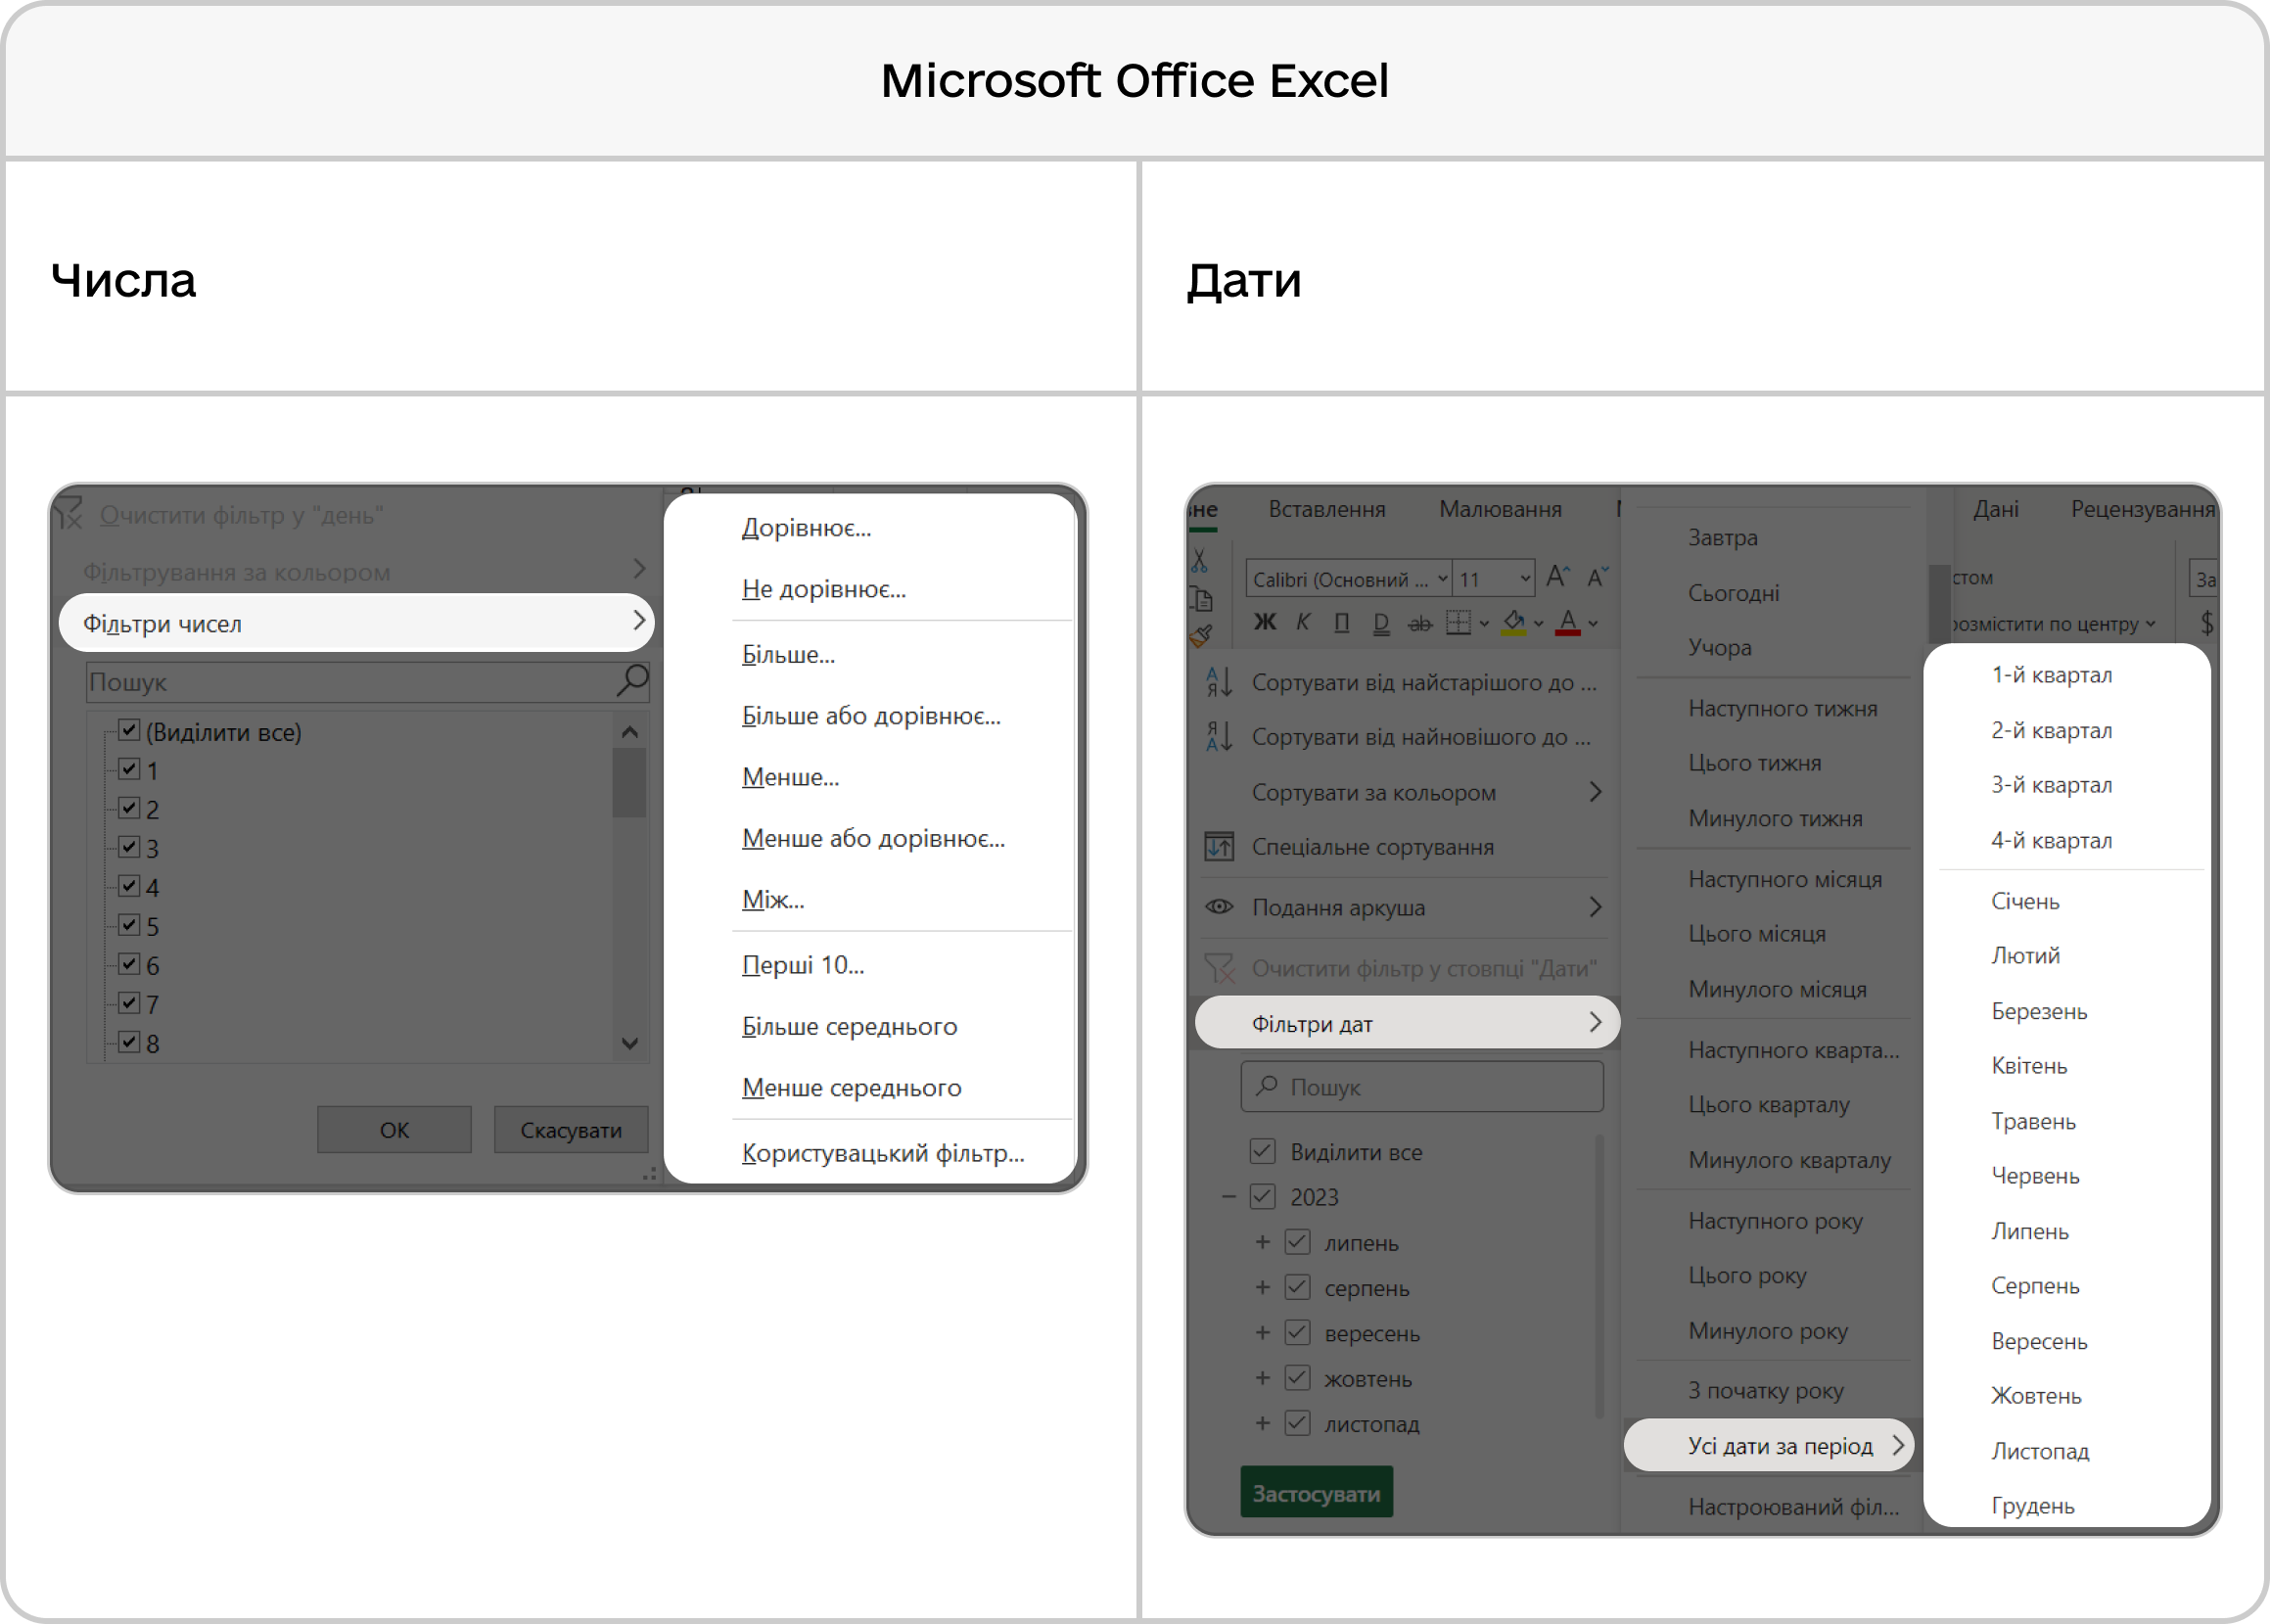Select the 'Між...' number filter
2270x1624 pixels.
(773, 899)
